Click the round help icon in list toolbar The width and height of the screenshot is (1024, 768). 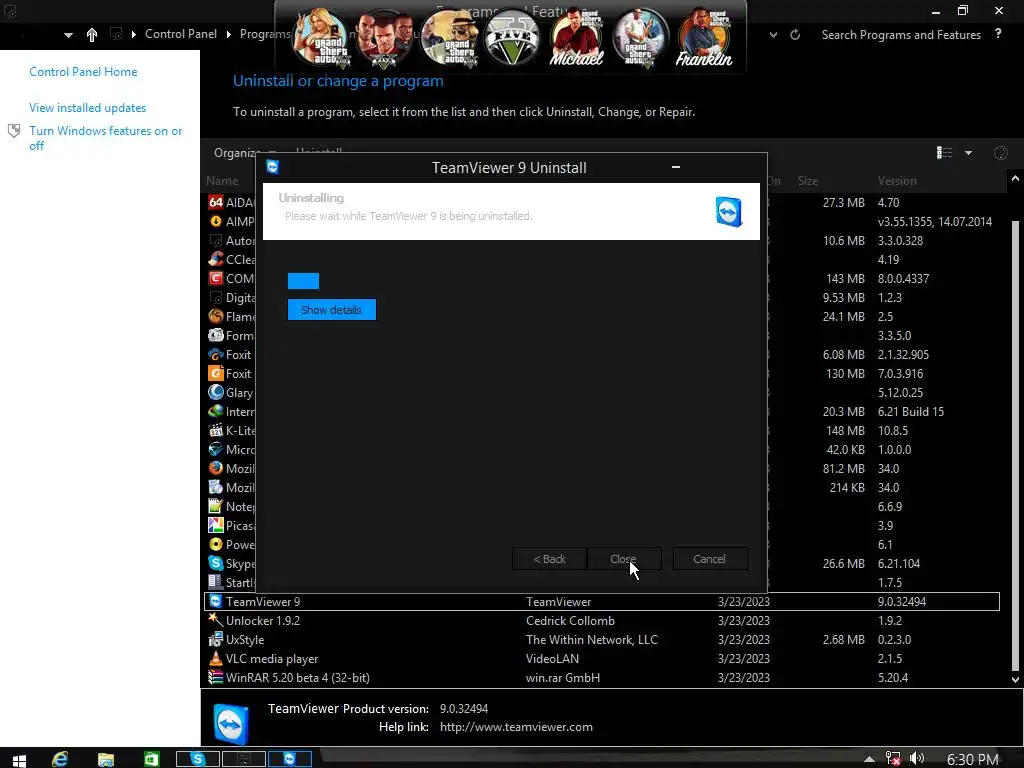[x=1000, y=153]
